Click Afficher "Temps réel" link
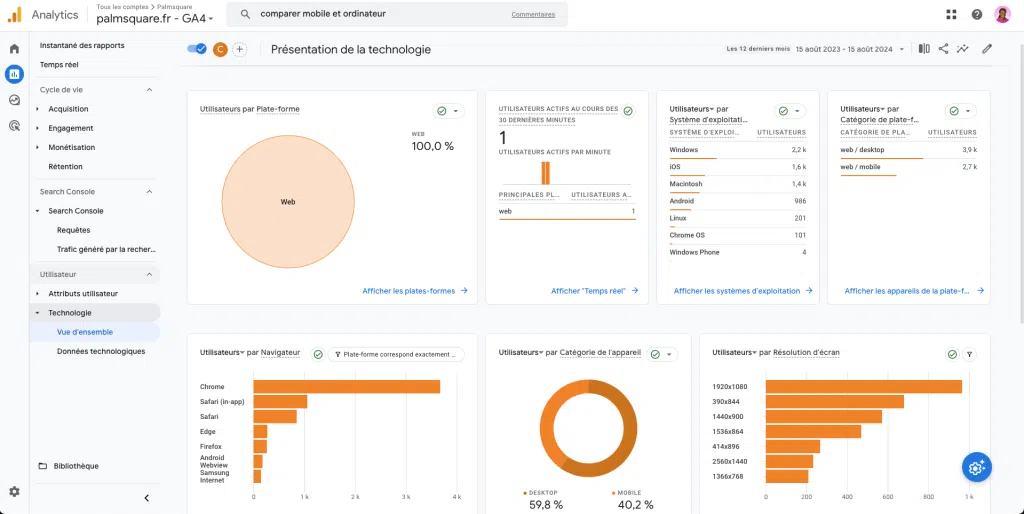Image resolution: width=1024 pixels, height=514 pixels. tap(594, 291)
